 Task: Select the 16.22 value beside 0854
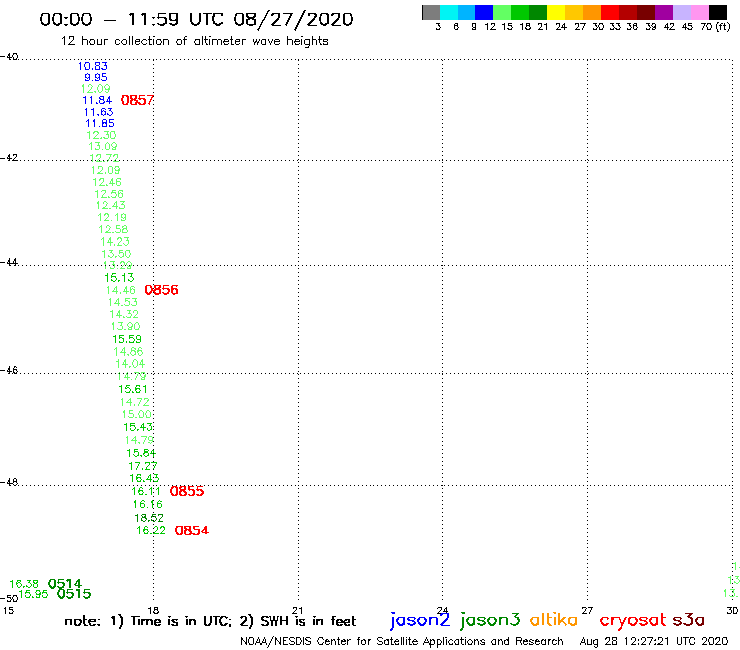pyautogui.click(x=151, y=530)
